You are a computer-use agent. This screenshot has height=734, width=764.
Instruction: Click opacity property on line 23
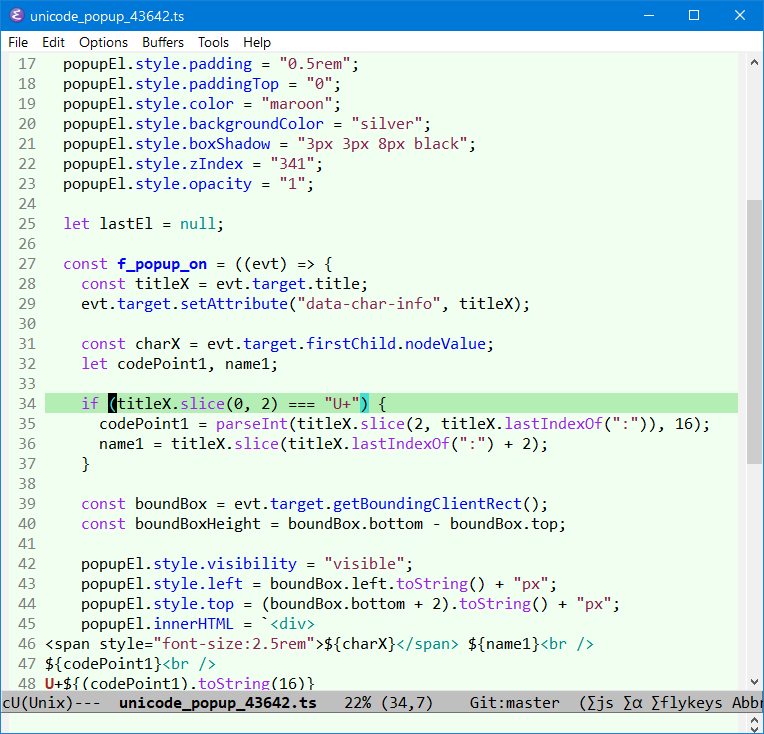click(220, 184)
